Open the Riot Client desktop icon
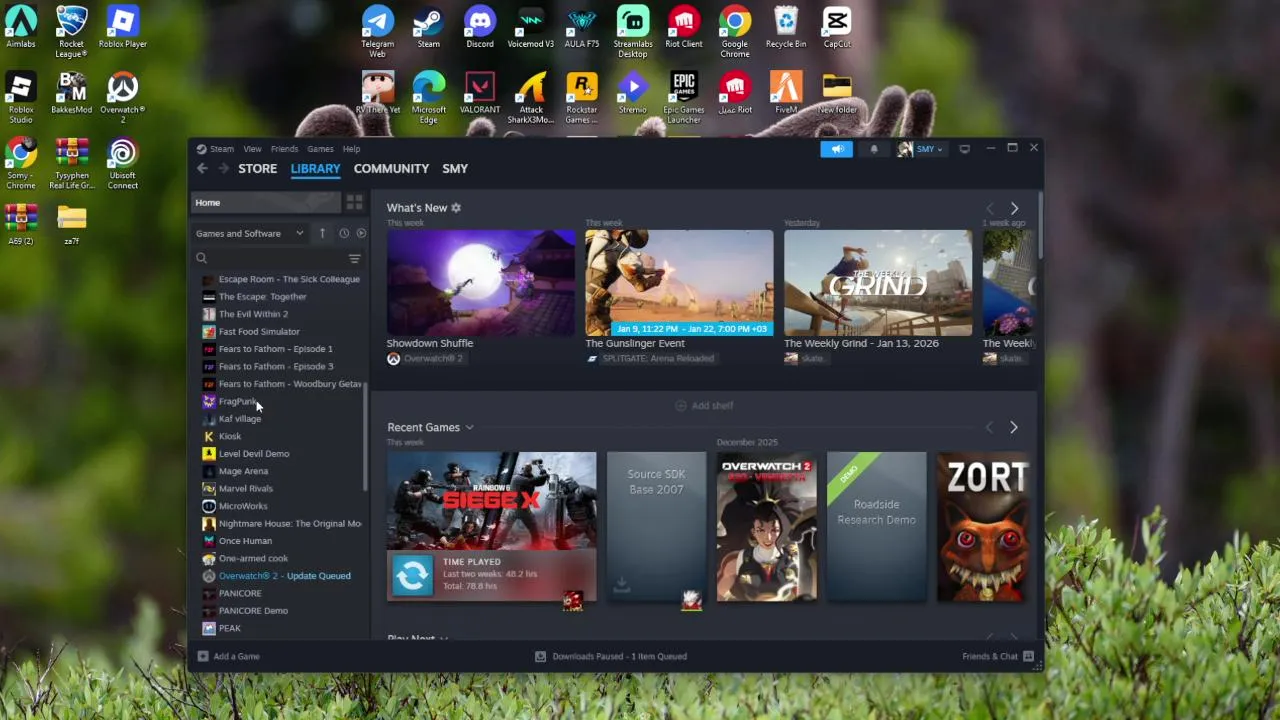Viewport: 1280px width, 720px height. [x=684, y=20]
